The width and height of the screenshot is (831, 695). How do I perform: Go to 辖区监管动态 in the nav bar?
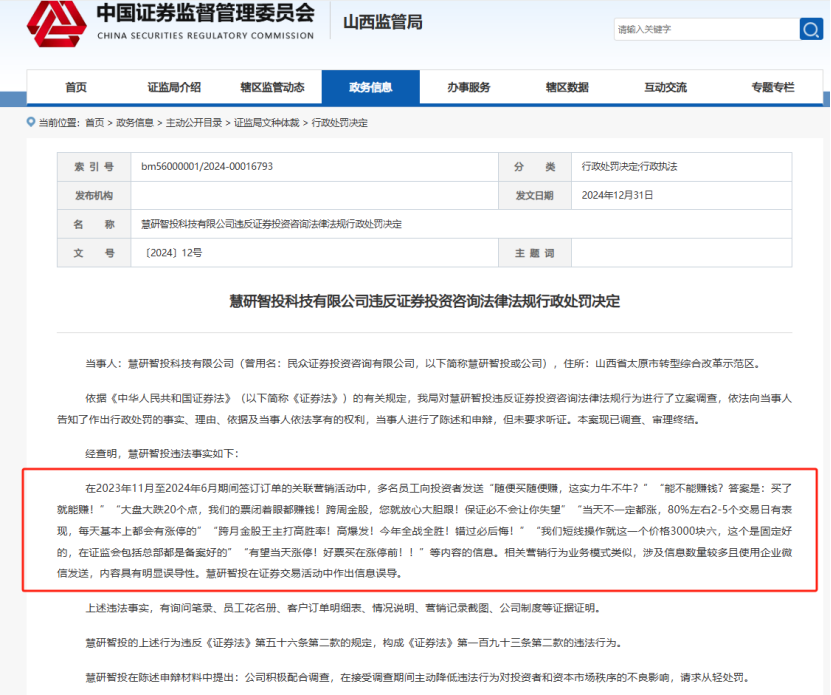point(272,88)
